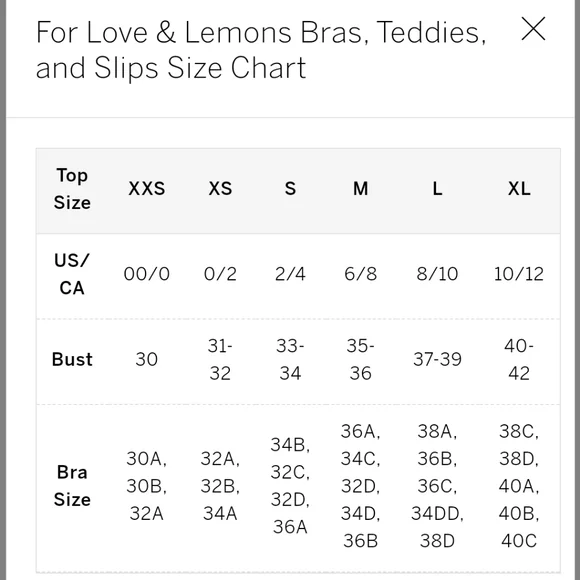The image size is (580, 580).
Task: Click the XS column header
Action: point(220,189)
